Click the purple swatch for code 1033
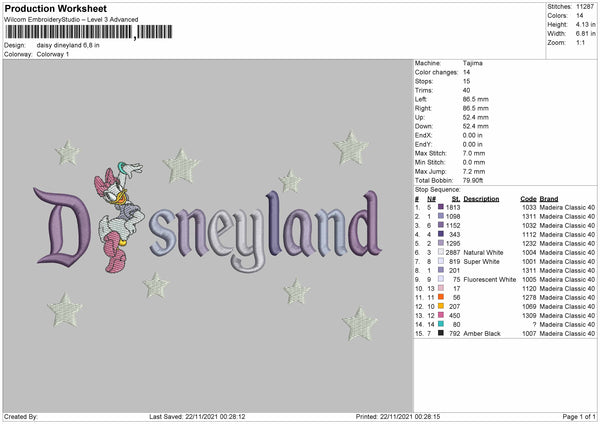600x424 pixels. 441,207
